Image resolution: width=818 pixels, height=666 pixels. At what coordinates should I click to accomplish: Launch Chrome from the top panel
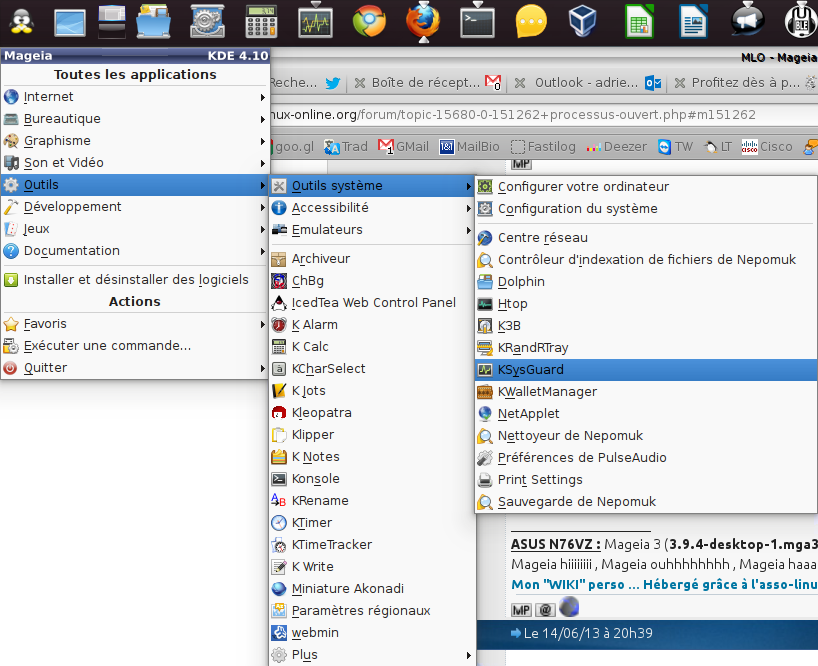click(x=369, y=22)
